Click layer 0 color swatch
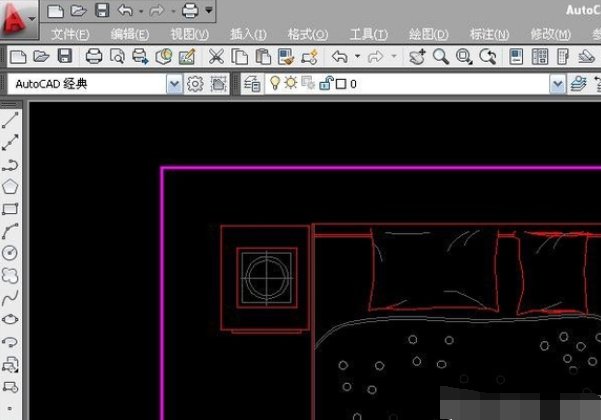This screenshot has width=601, height=420. tap(340, 84)
